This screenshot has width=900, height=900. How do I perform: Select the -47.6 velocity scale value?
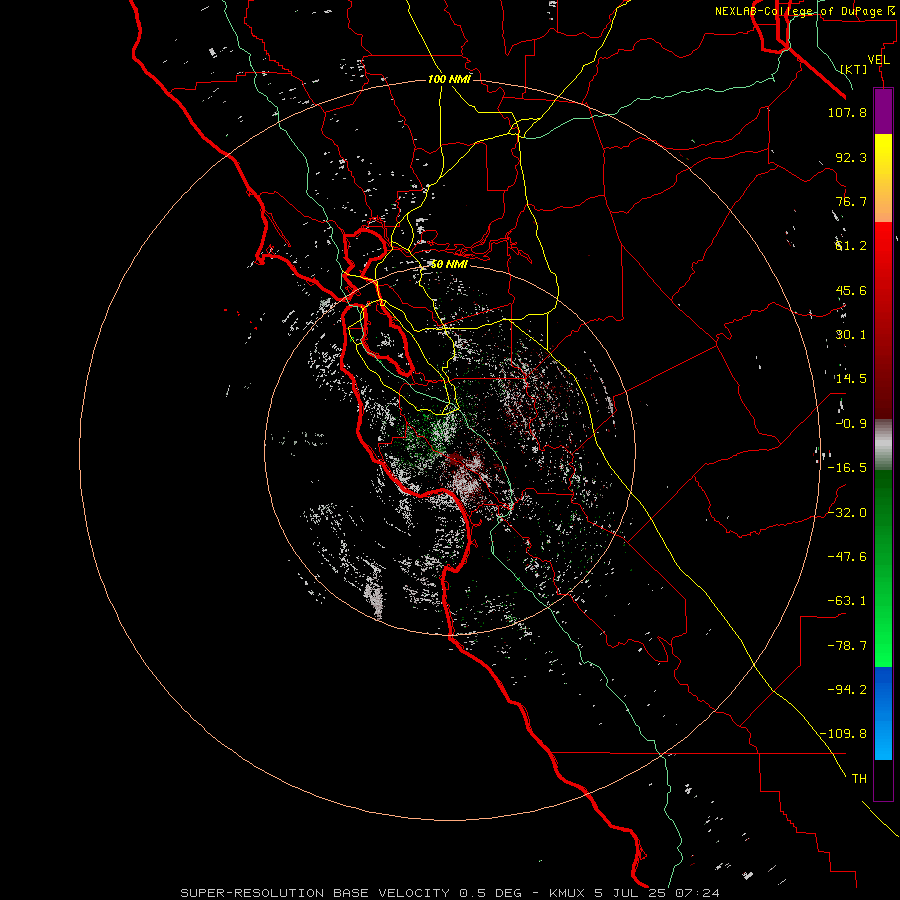[x=847, y=557]
